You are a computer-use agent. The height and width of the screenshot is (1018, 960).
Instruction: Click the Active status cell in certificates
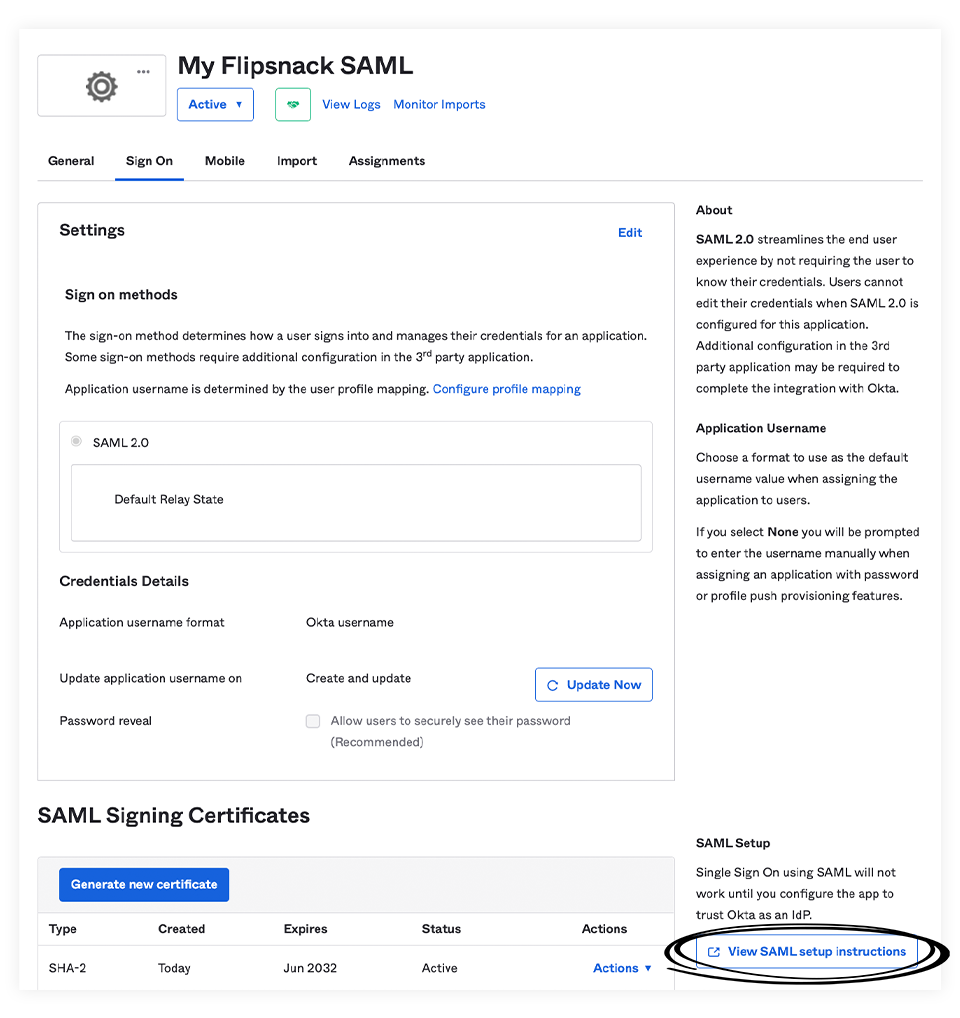pyautogui.click(x=439, y=968)
